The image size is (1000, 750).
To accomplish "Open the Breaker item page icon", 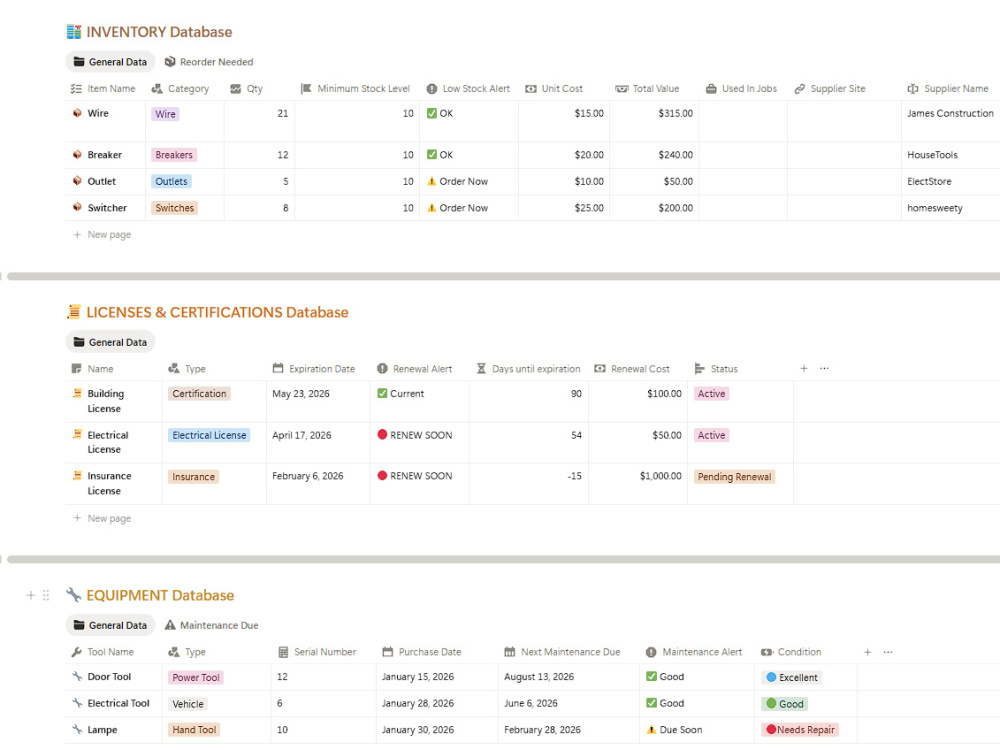I will [x=77, y=154].
